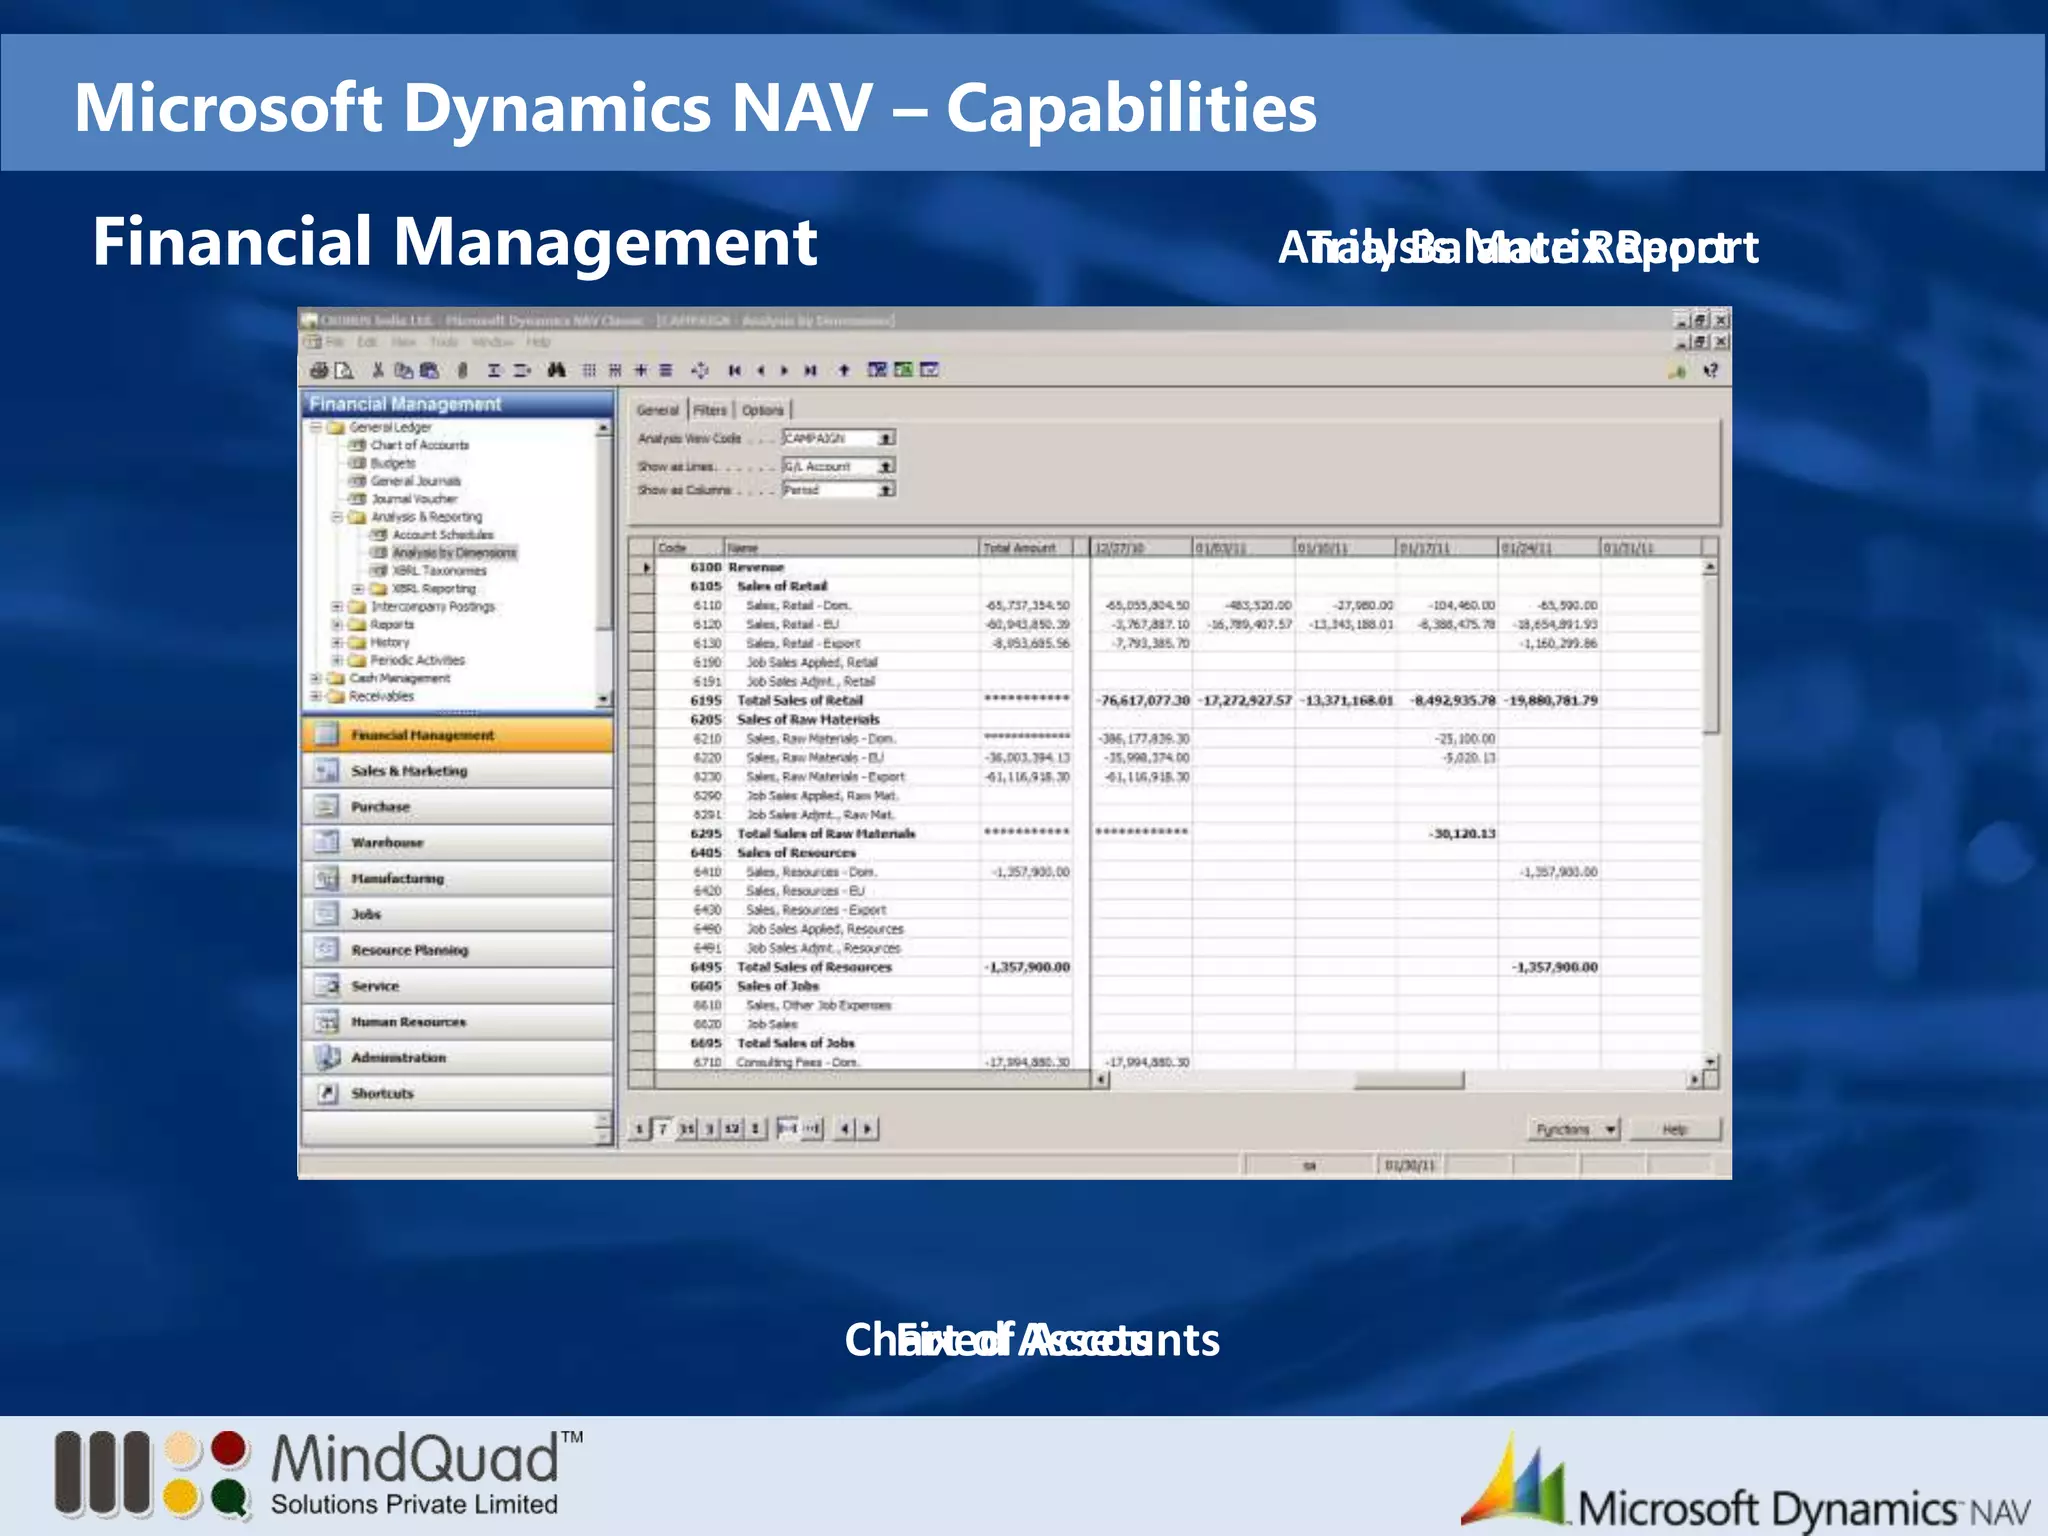Select Chart of Accounts in the tree

tap(419, 445)
